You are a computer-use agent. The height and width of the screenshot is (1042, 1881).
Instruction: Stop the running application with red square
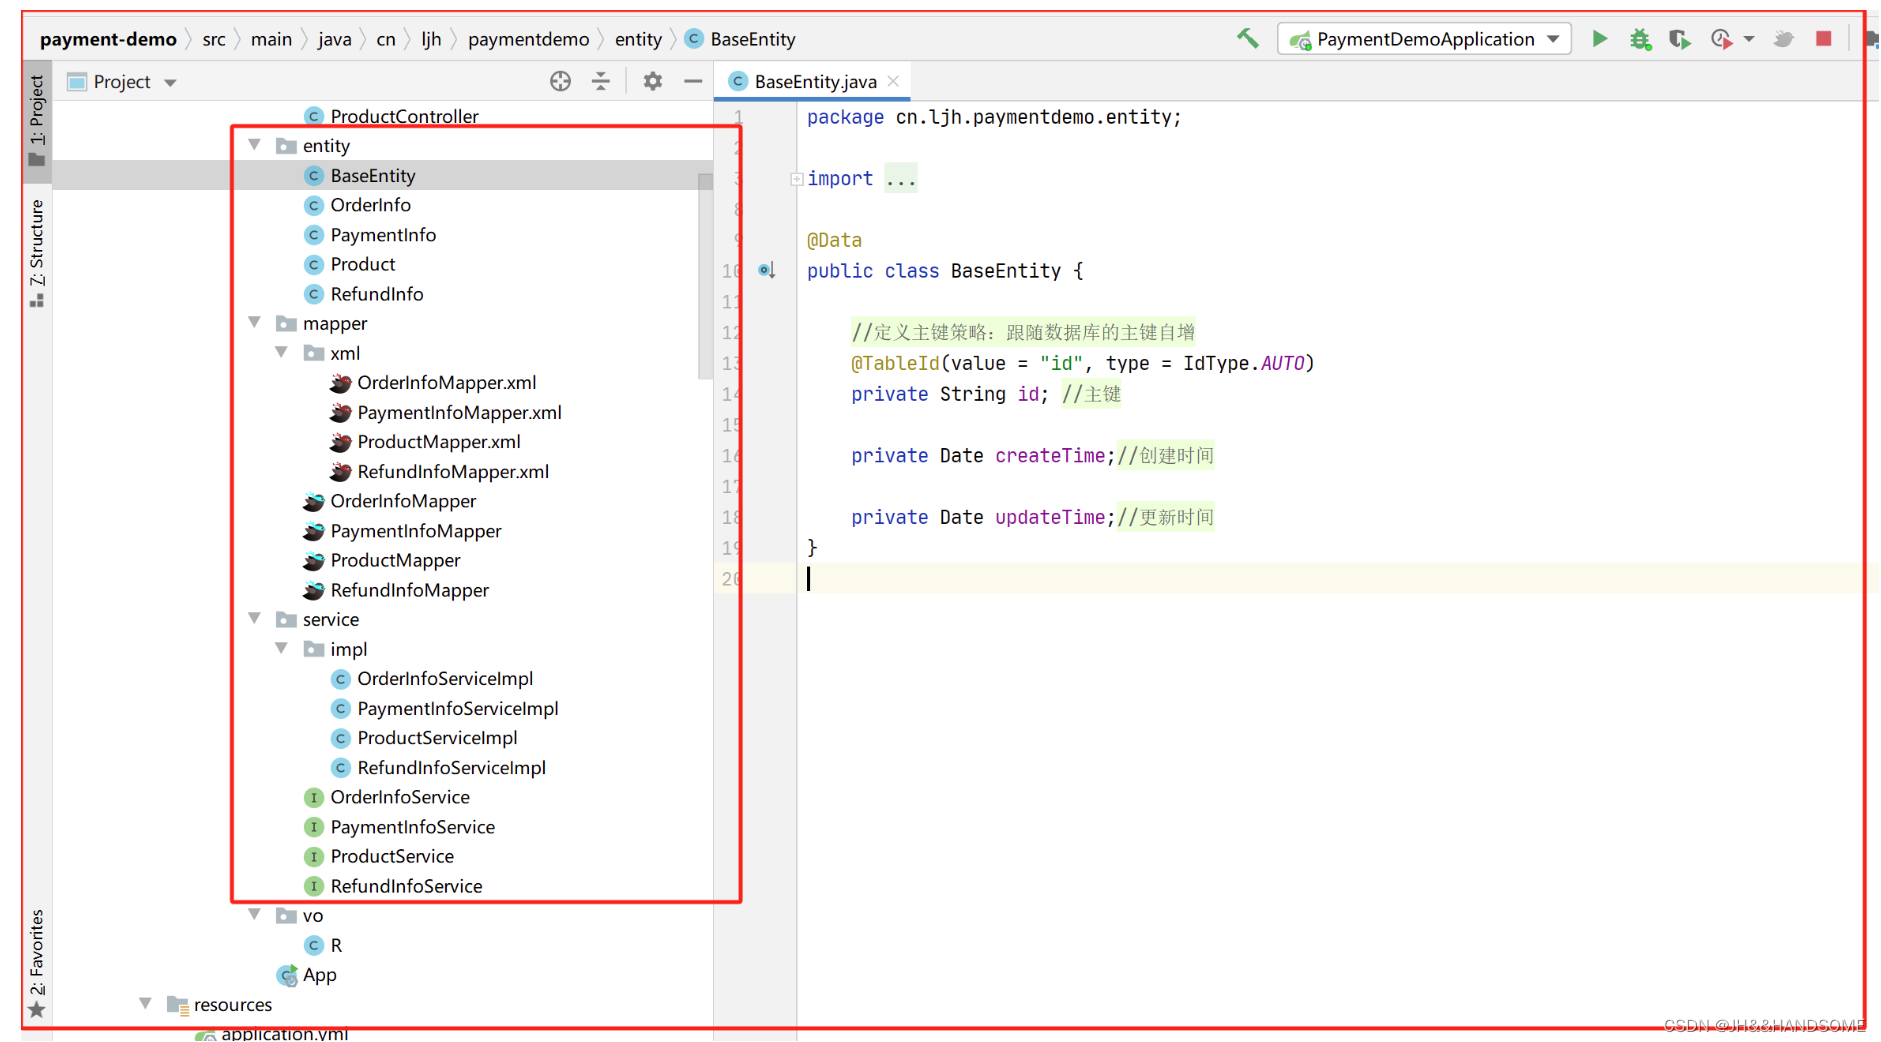point(1824,38)
